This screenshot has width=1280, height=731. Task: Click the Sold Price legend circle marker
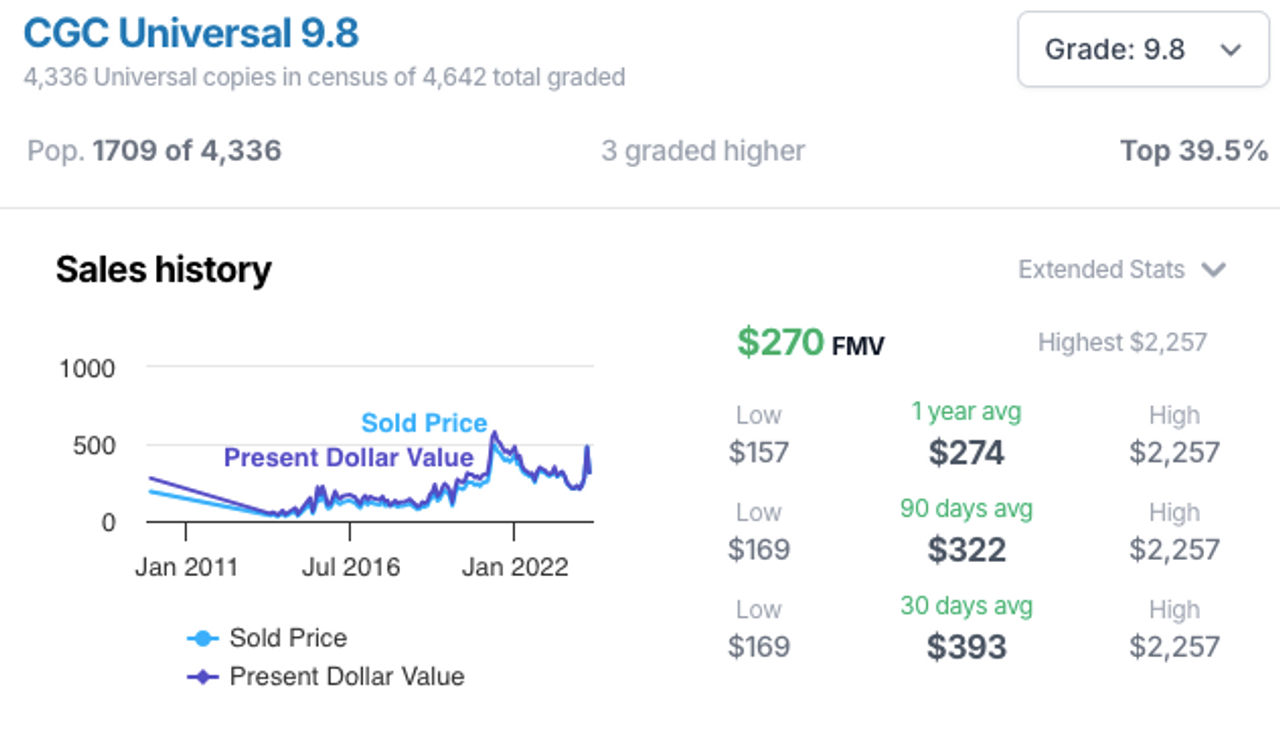[202, 639]
